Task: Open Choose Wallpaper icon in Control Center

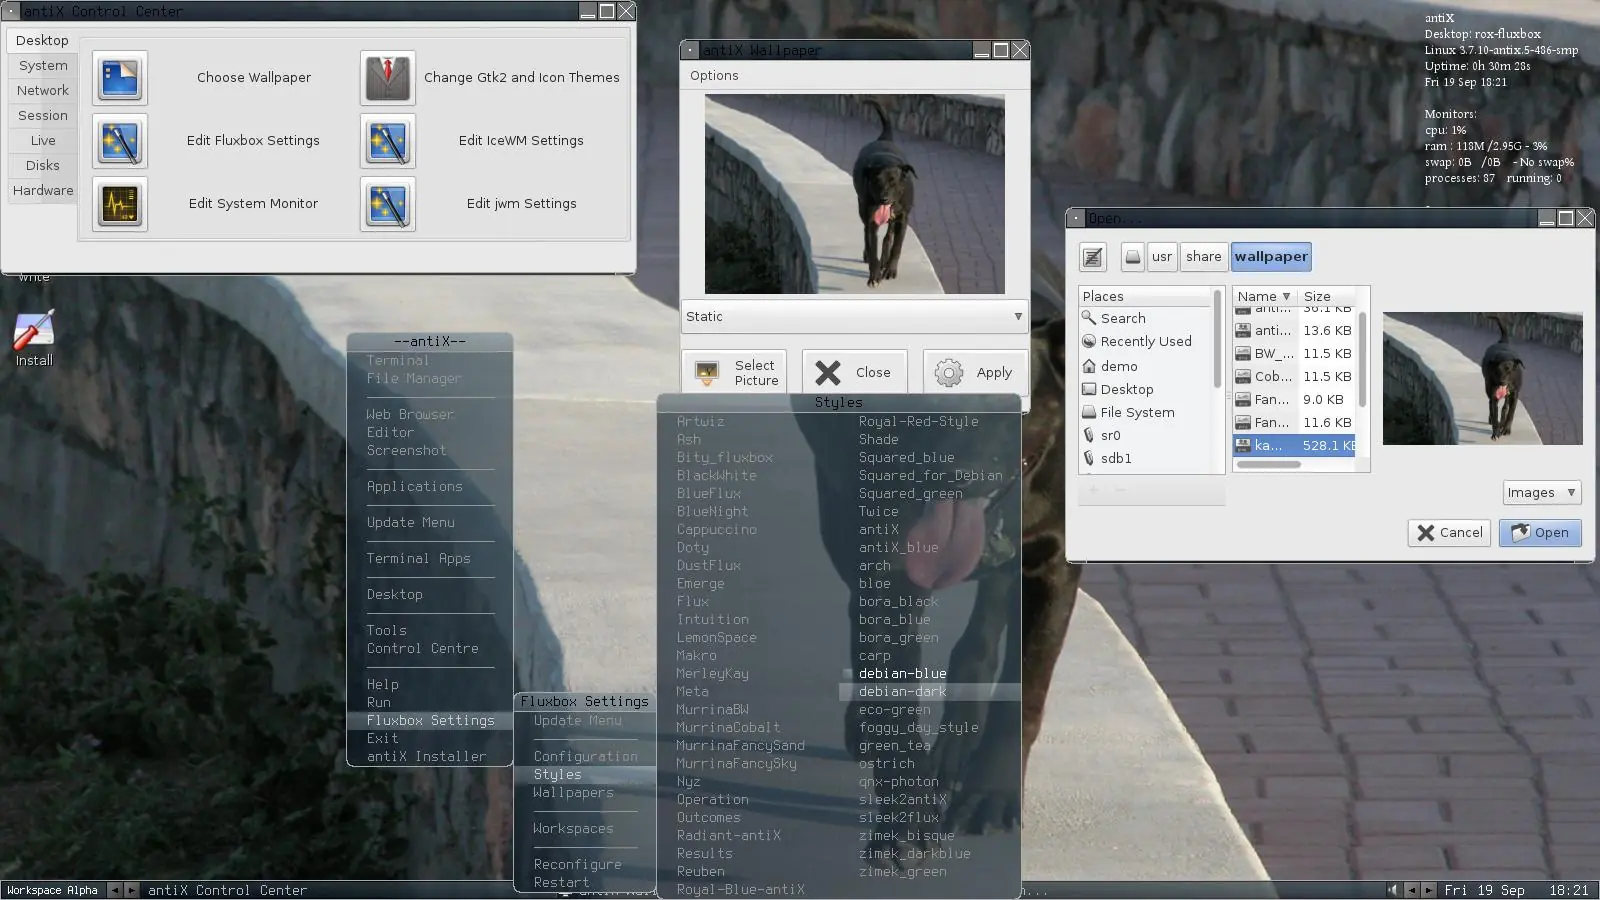Action: pyautogui.click(x=120, y=78)
